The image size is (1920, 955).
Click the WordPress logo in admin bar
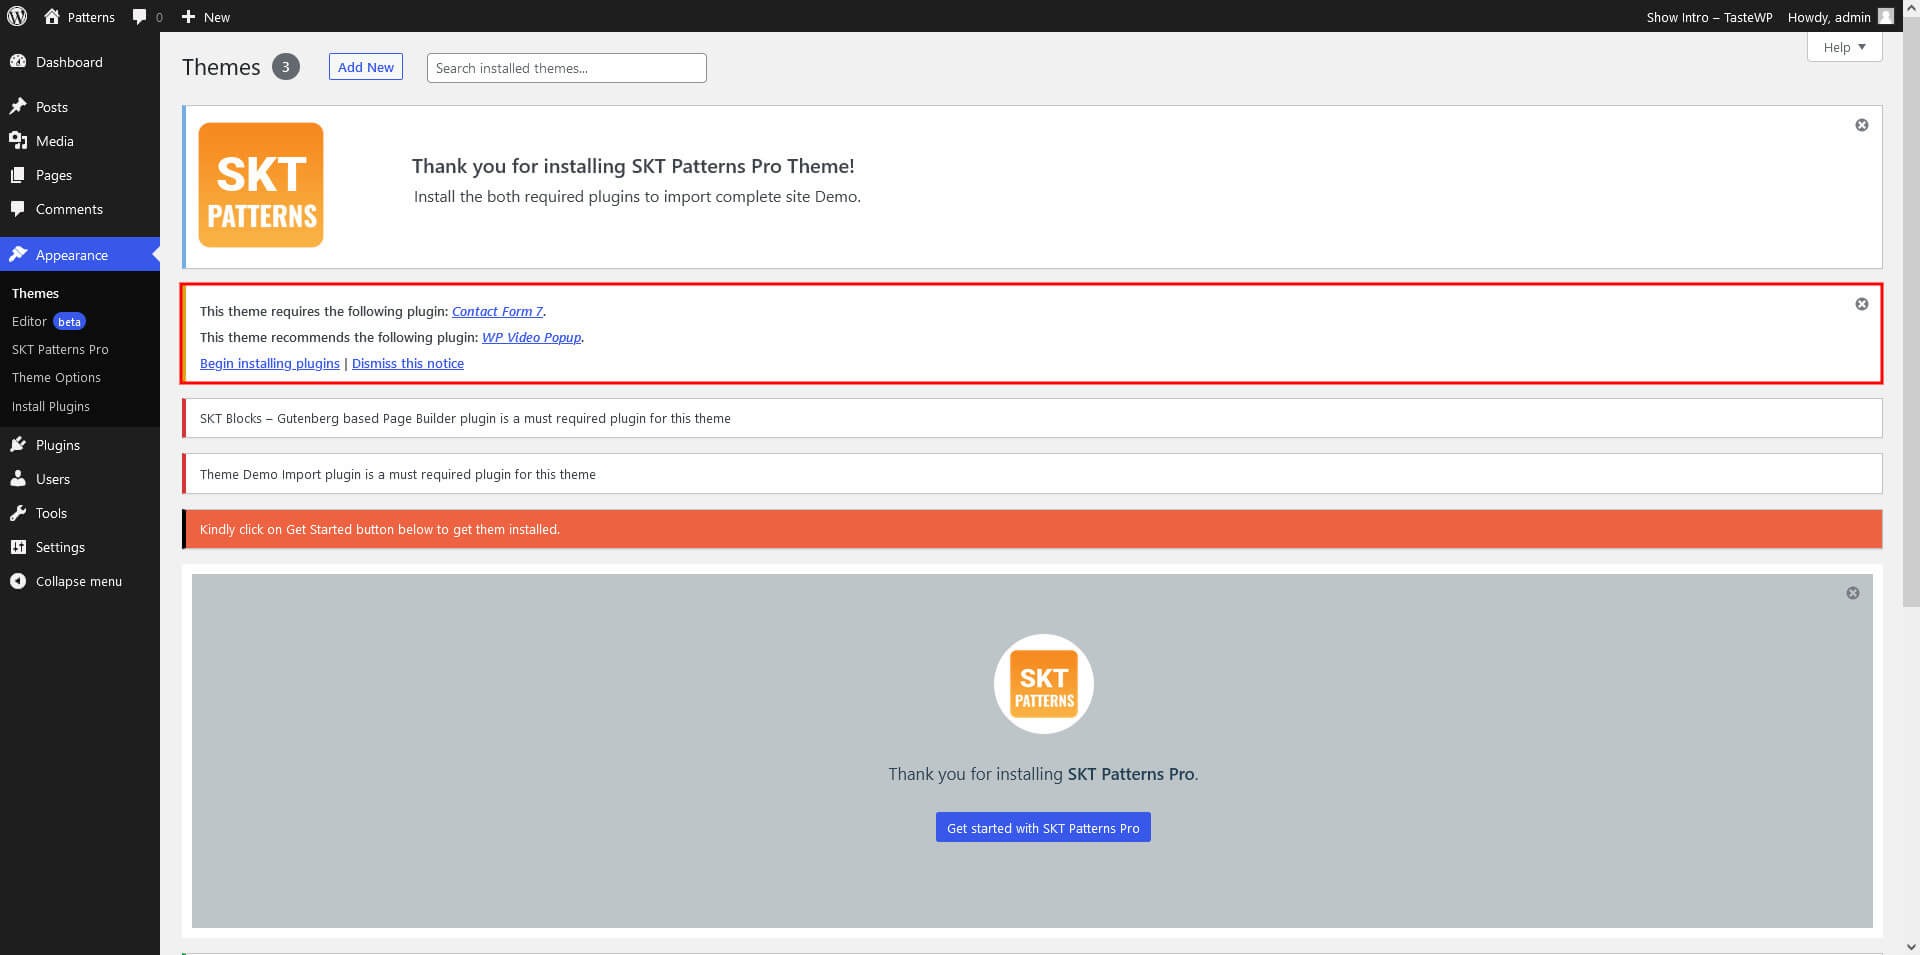coord(17,16)
